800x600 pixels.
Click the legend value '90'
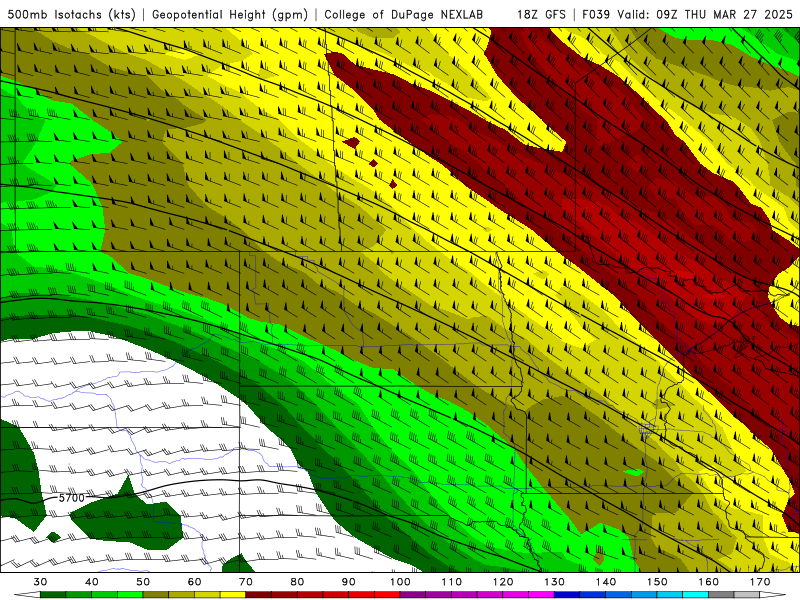(x=349, y=582)
